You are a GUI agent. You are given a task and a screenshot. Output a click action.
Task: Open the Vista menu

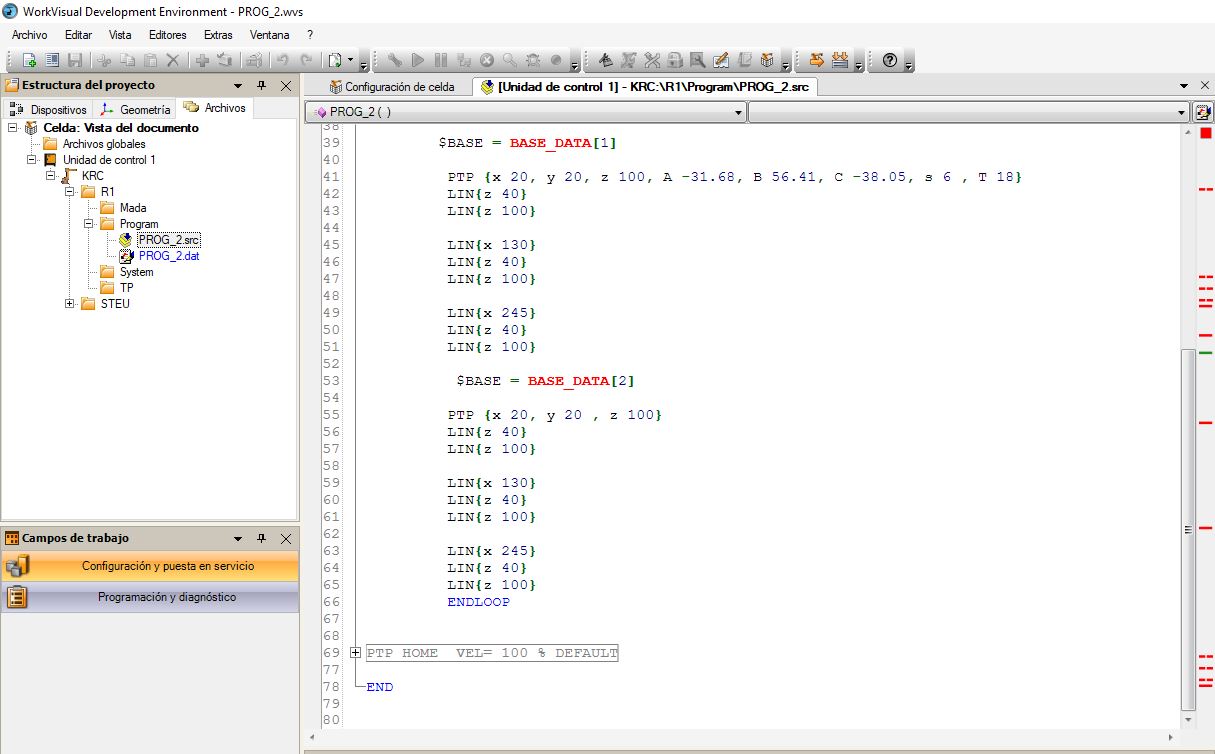pyautogui.click(x=120, y=34)
